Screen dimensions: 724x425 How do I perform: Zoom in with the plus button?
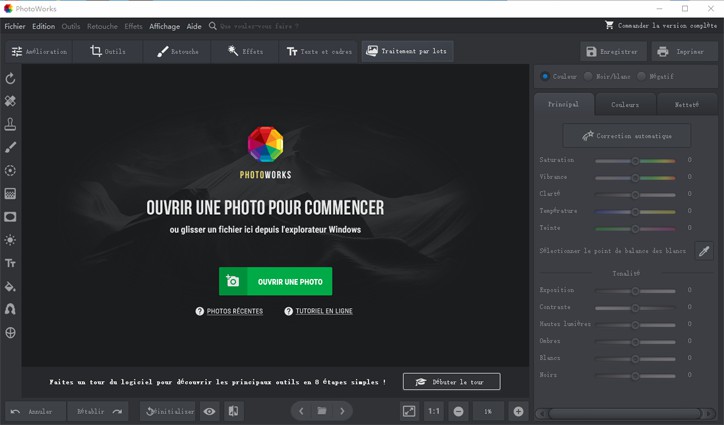tap(518, 411)
